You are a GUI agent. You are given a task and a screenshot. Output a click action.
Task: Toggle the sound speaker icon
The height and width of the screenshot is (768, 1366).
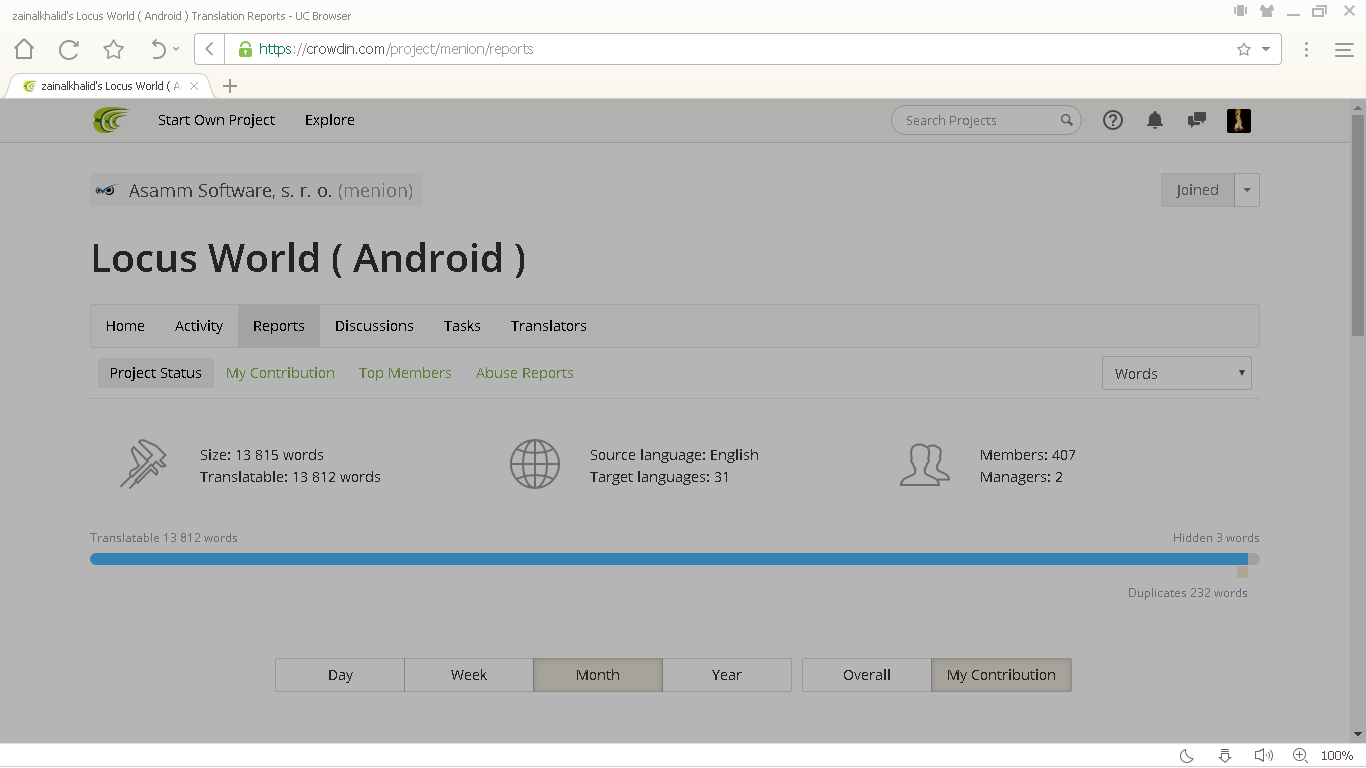click(x=1263, y=756)
